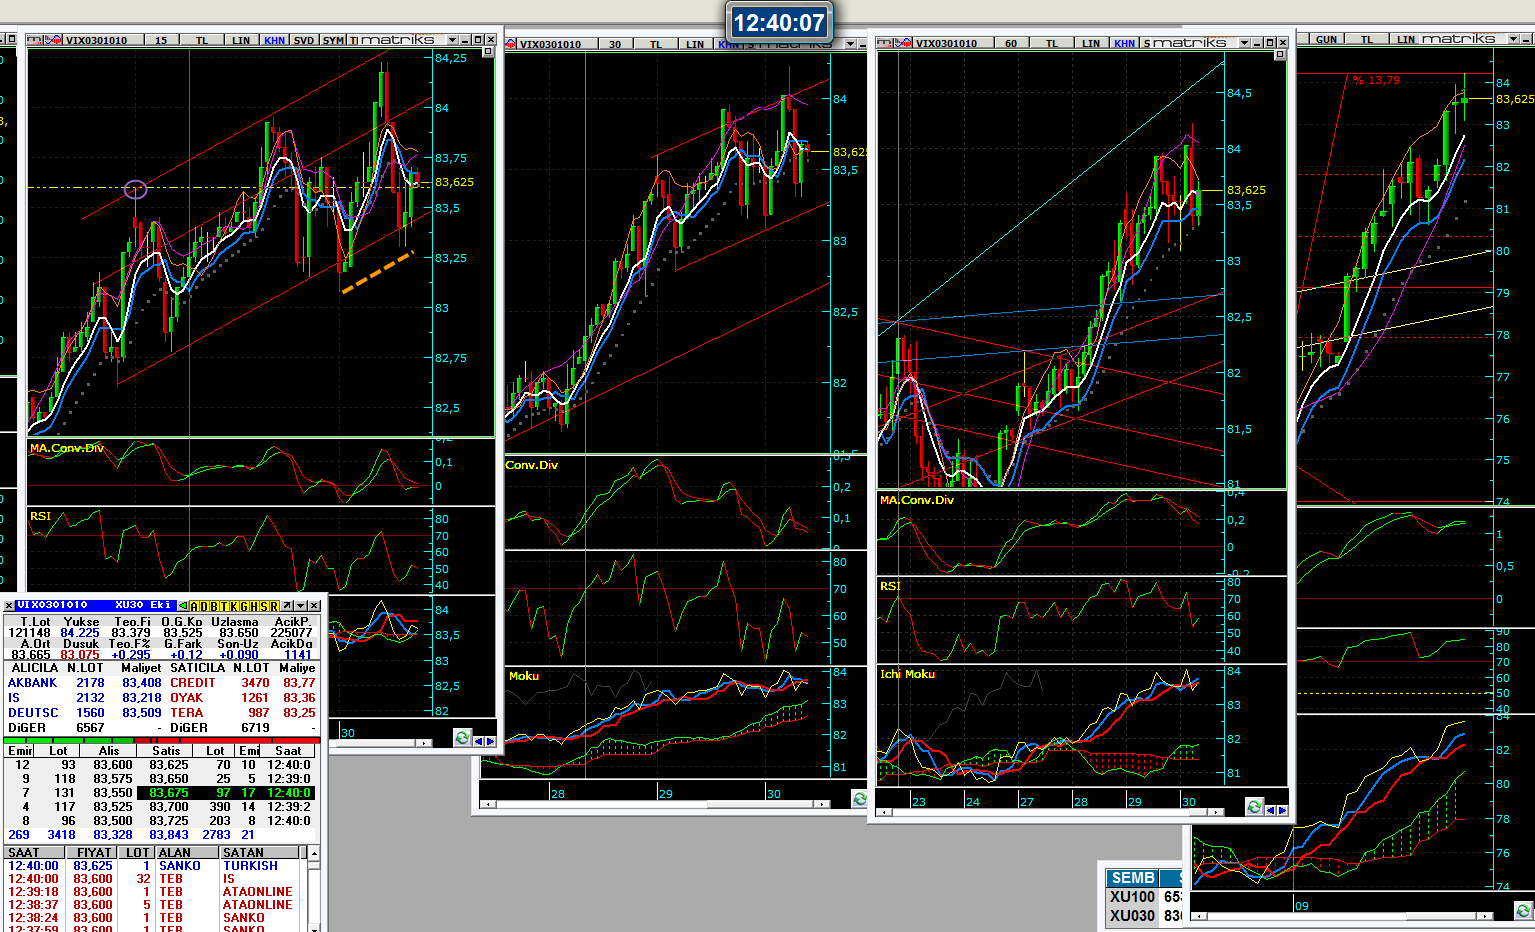The height and width of the screenshot is (932, 1535).
Task: Toggle LIN scale in the 60-minute chart
Action: click(x=1091, y=43)
